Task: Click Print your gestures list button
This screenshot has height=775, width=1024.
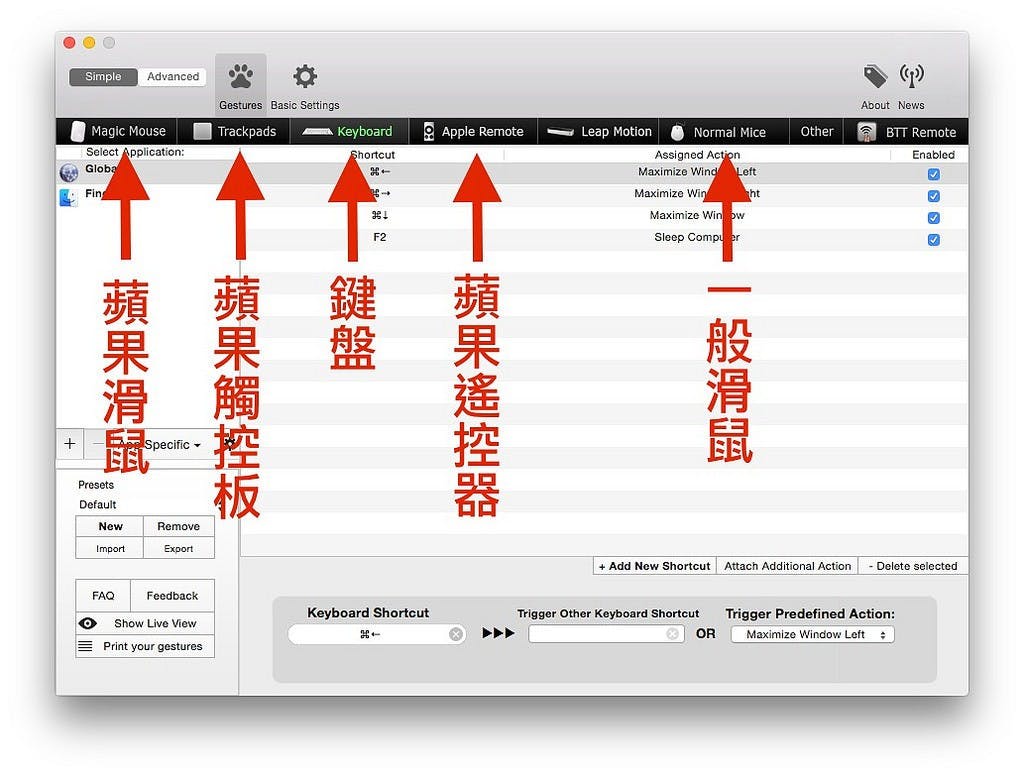Action: (x=145, y=646)
